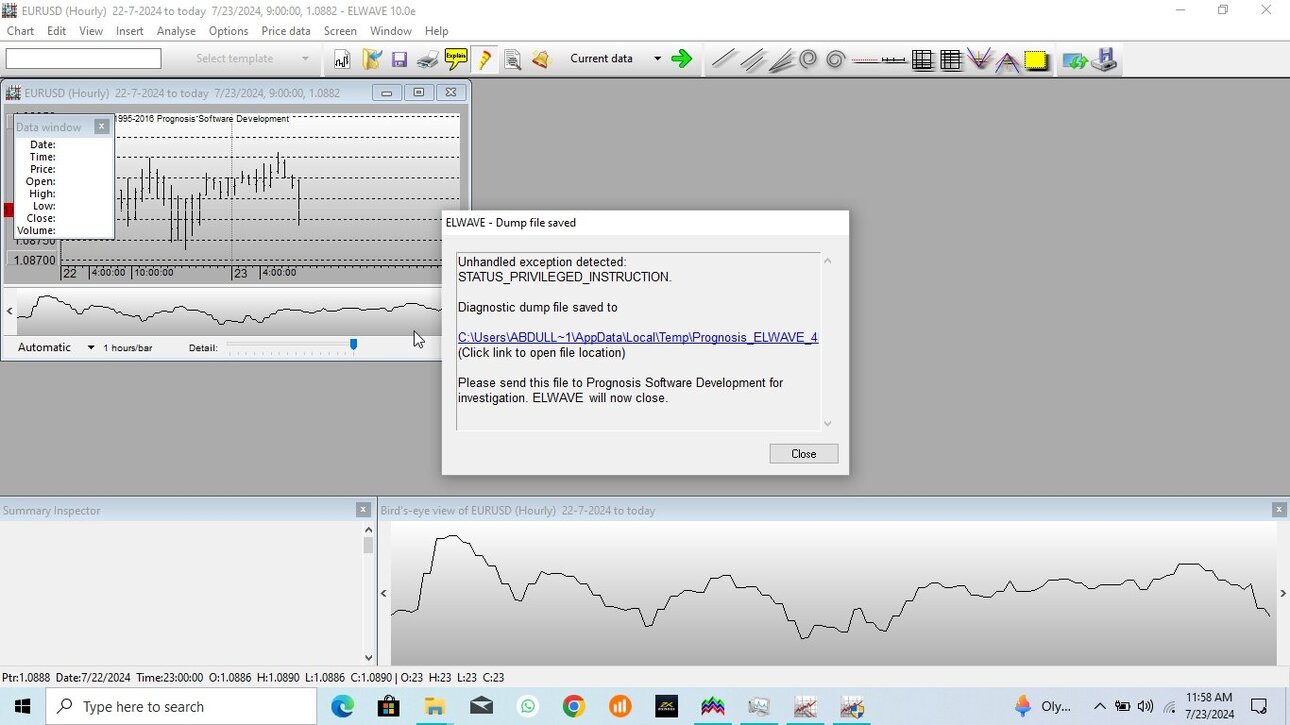Select the fan lines tool
The height and width of the screenshot is (725, 1290).
780,60
